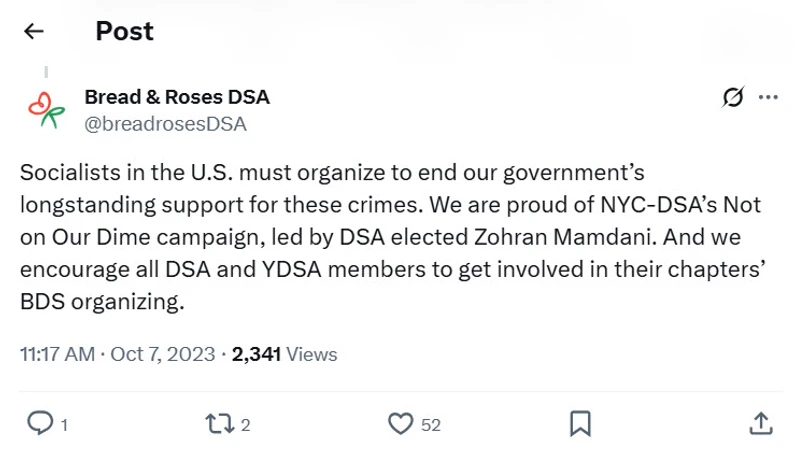This screenshot has height=454, width=800.
Task: Click the reply speech bubble icon
Action: (x=38, y=424)
